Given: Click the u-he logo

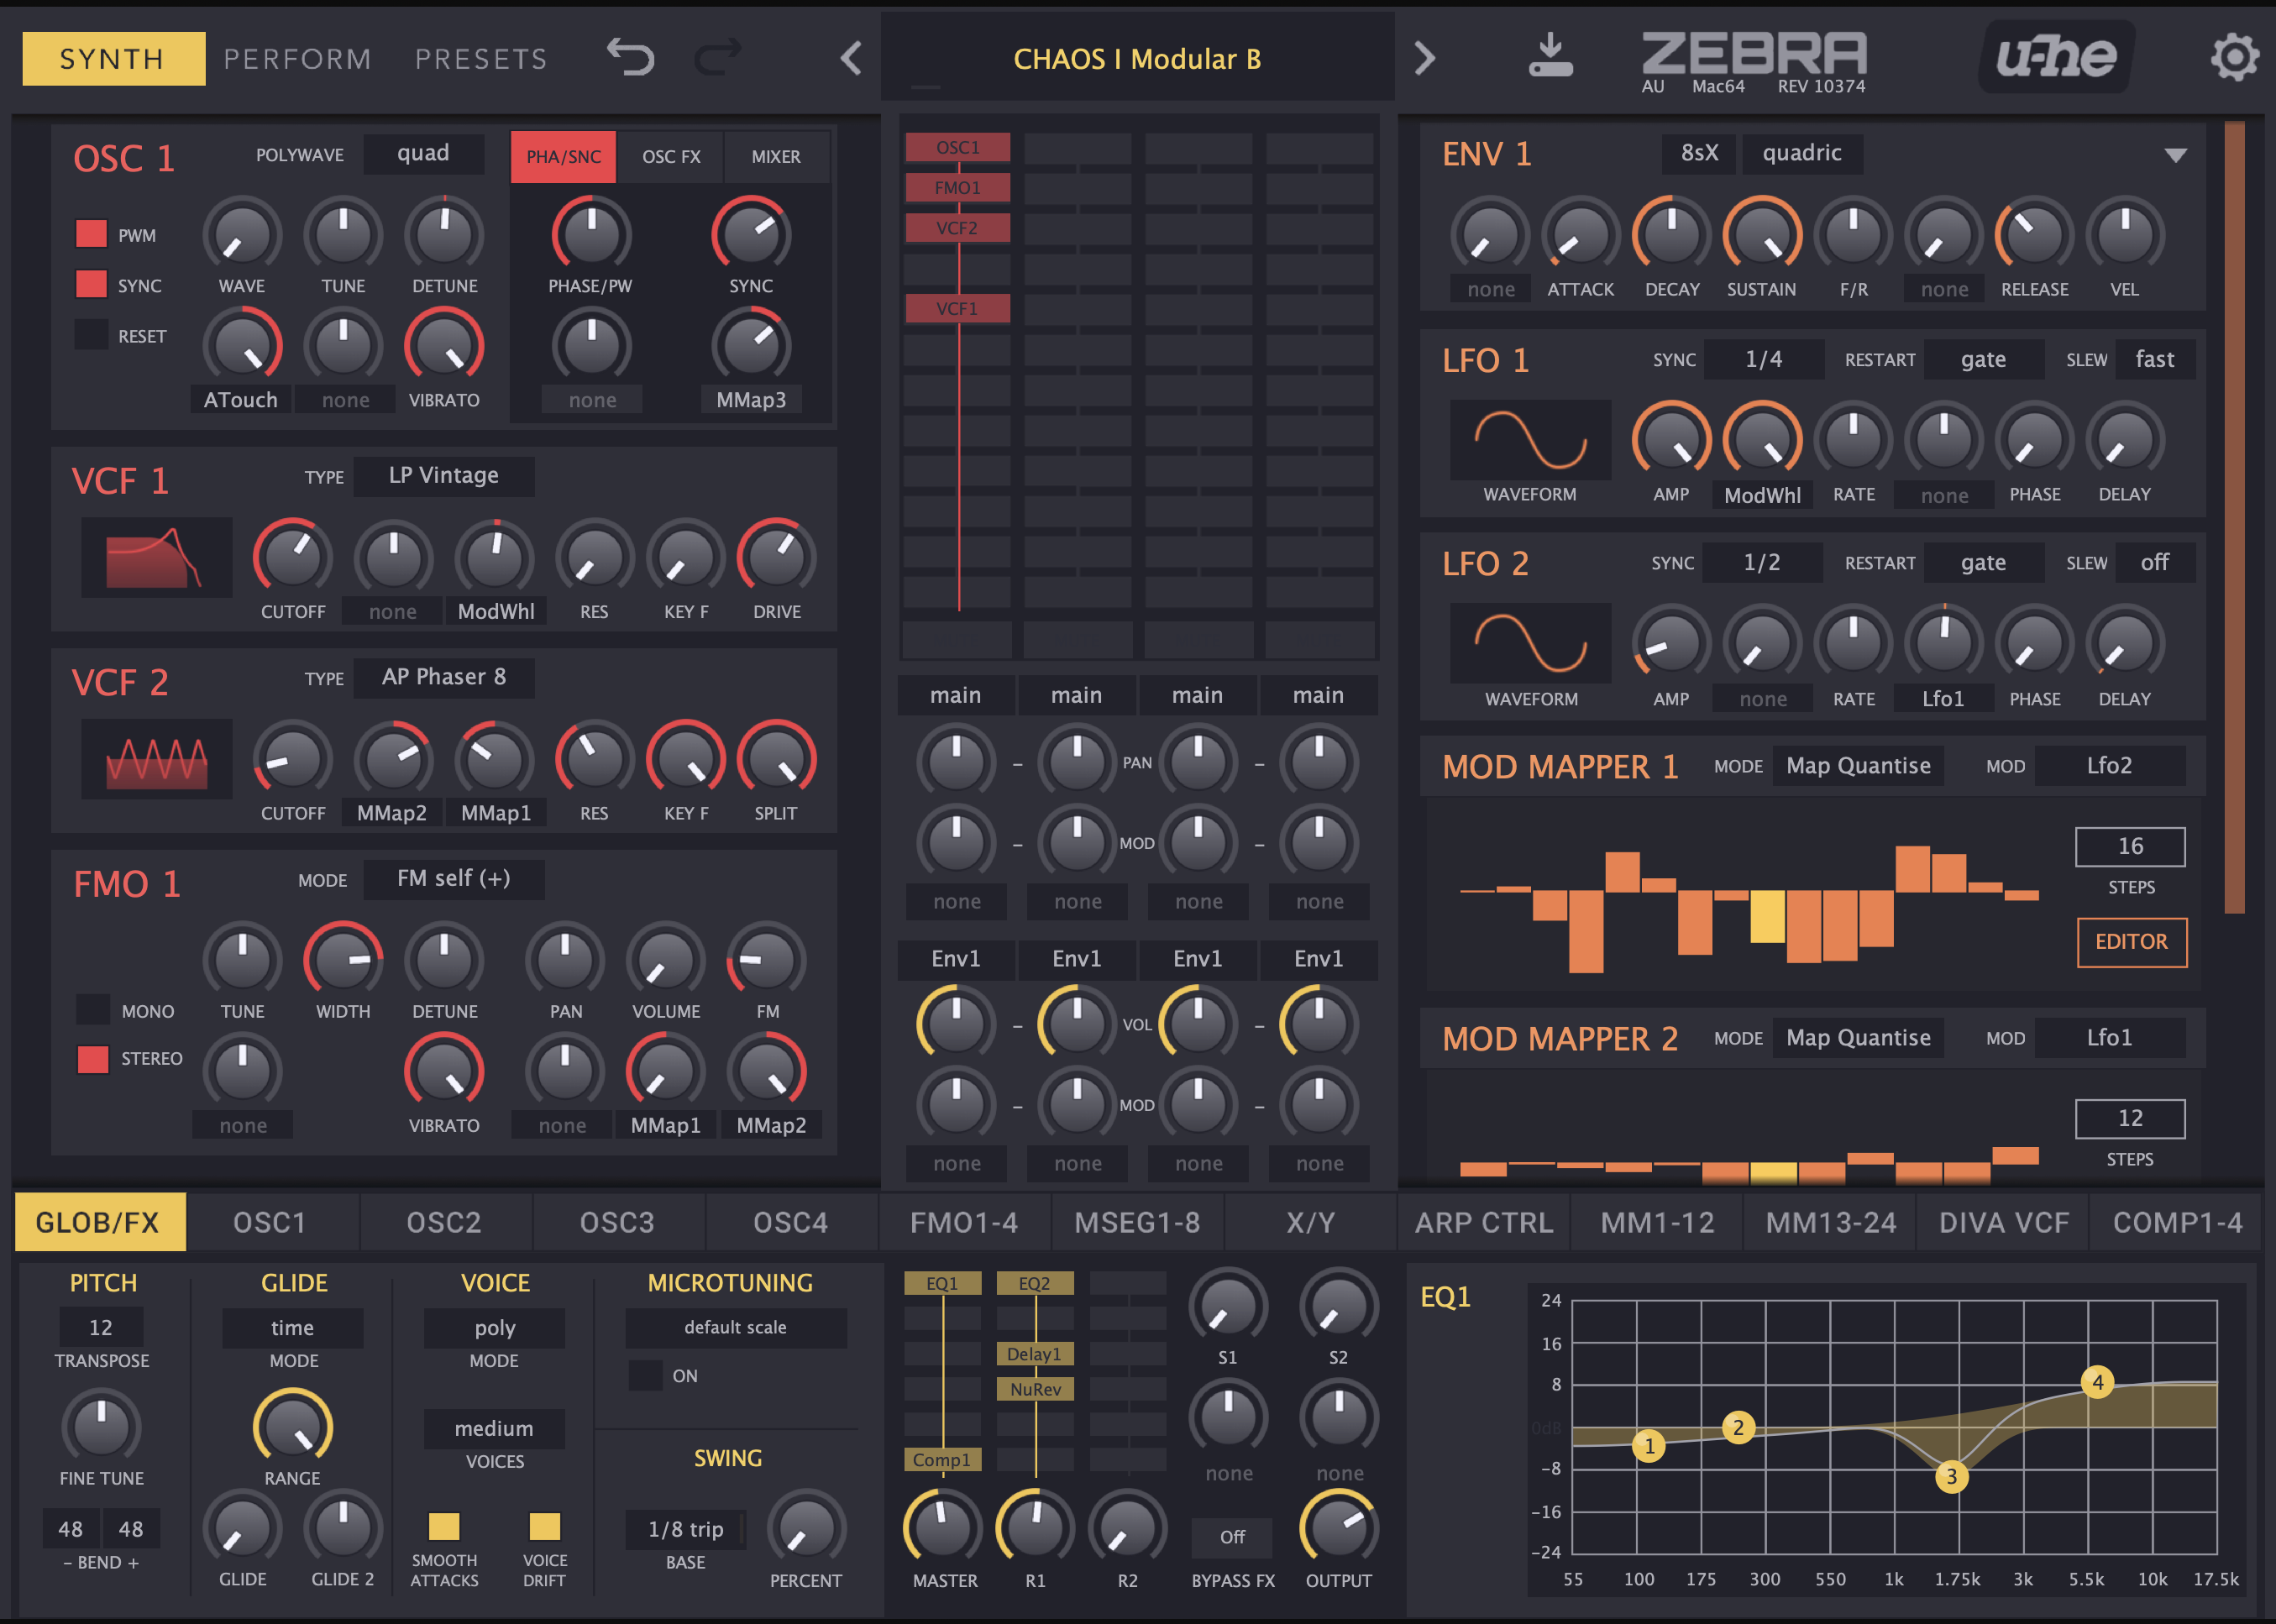Looking at the screenshot, I should pyautogui.click(x=2056, y=57).
